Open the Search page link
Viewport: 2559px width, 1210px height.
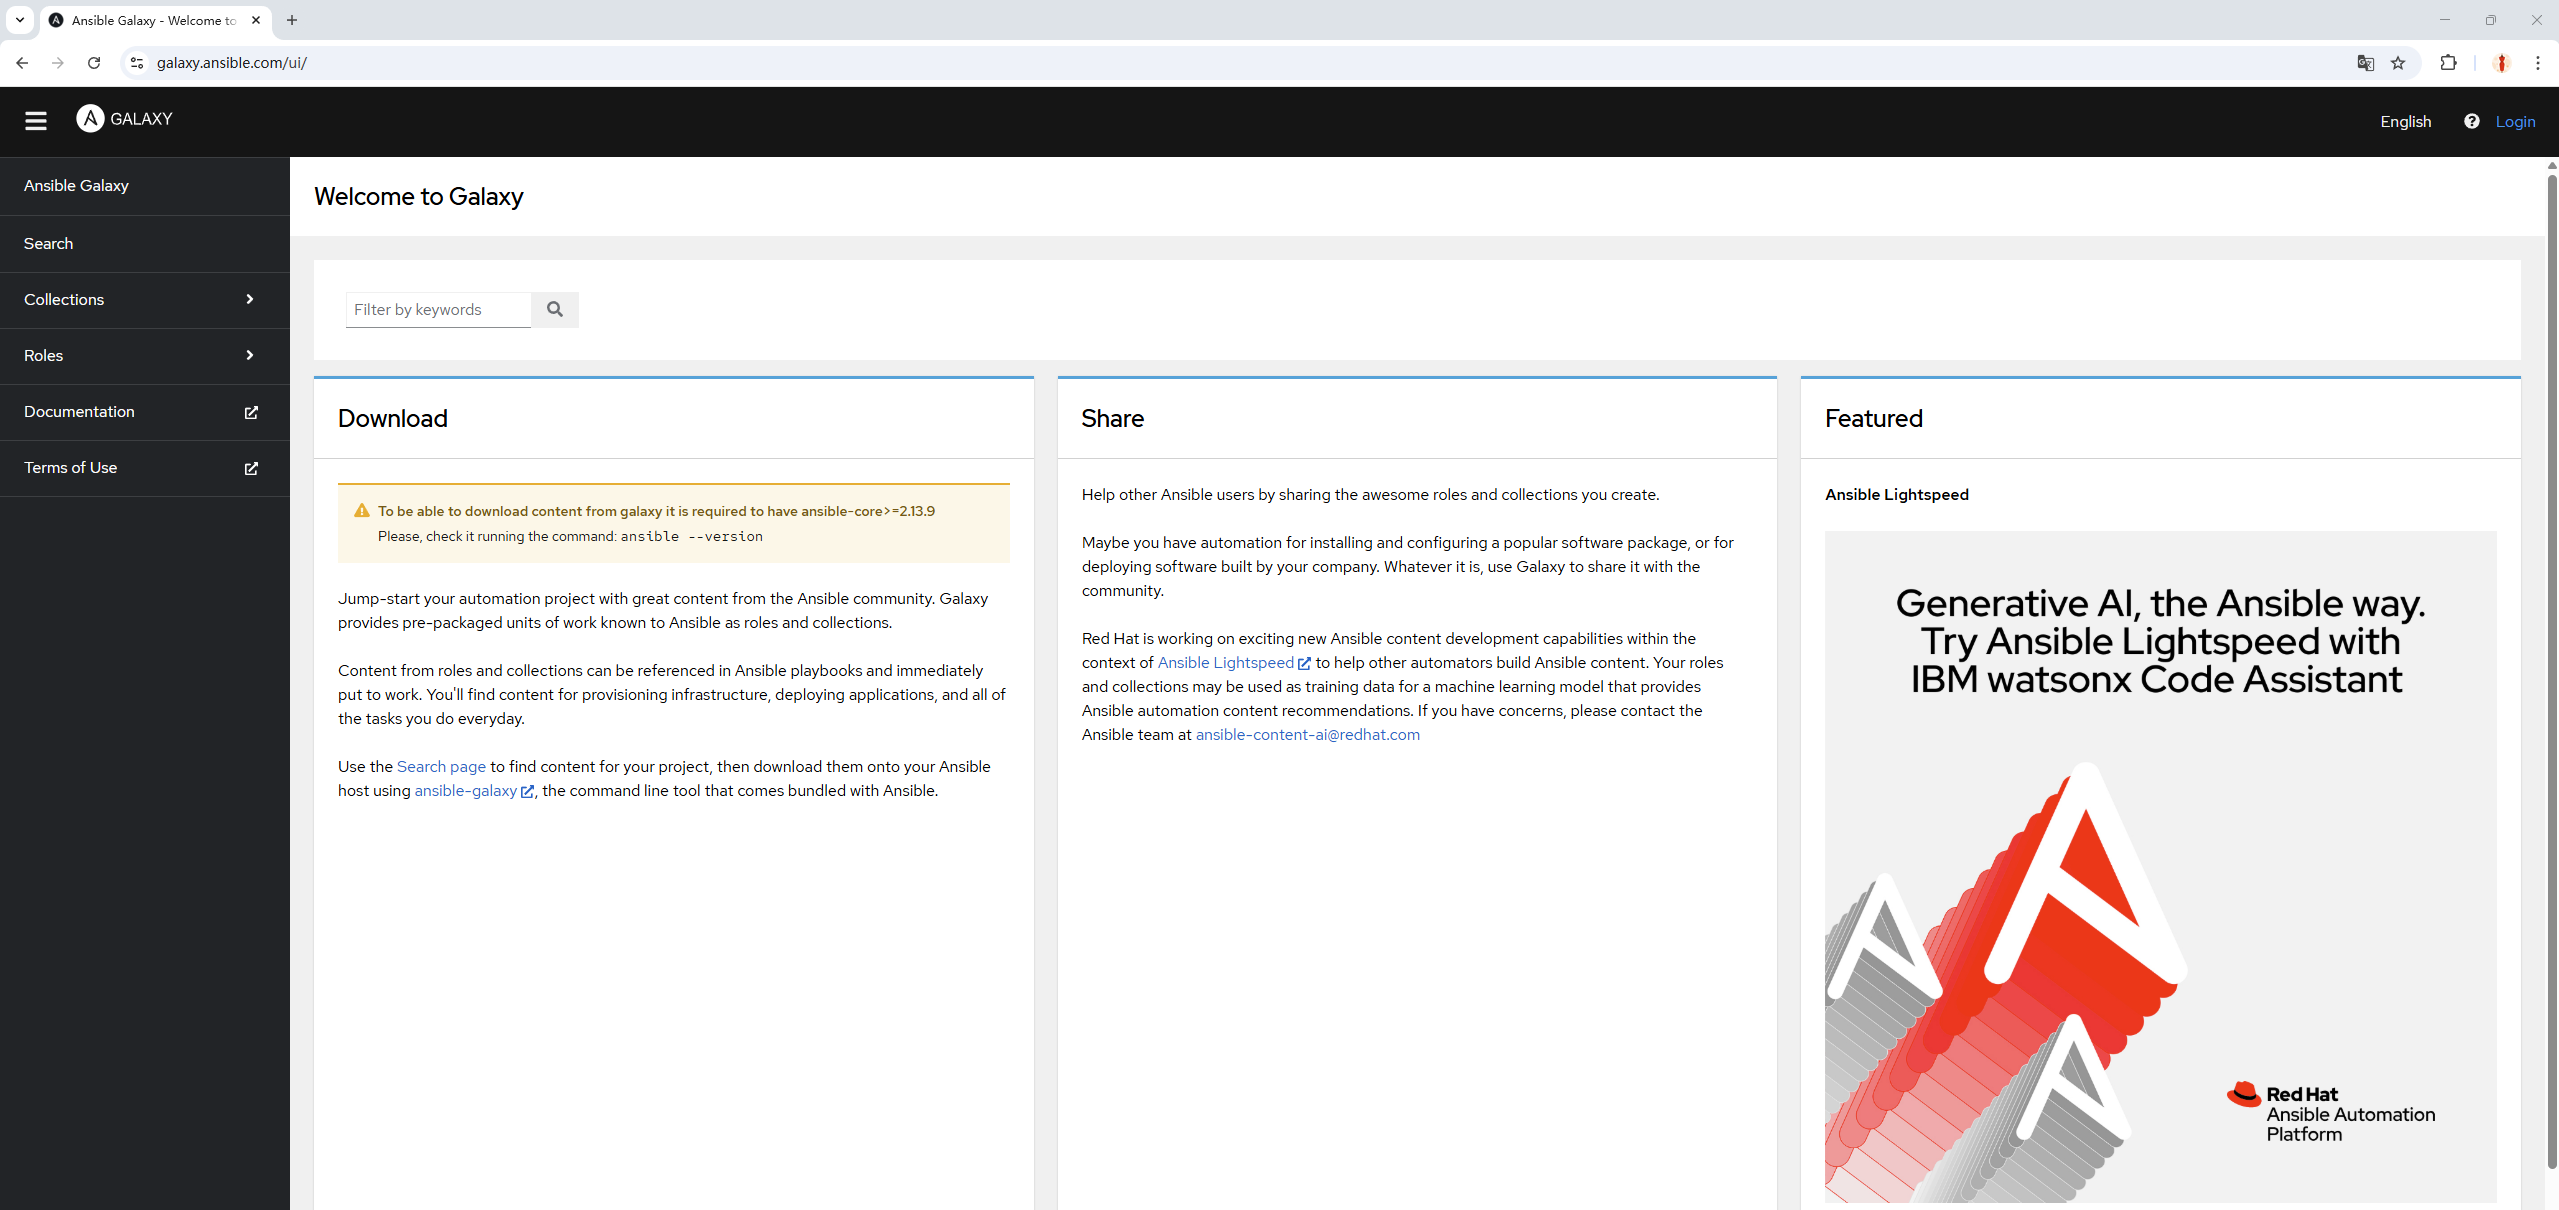pos(441,767)
